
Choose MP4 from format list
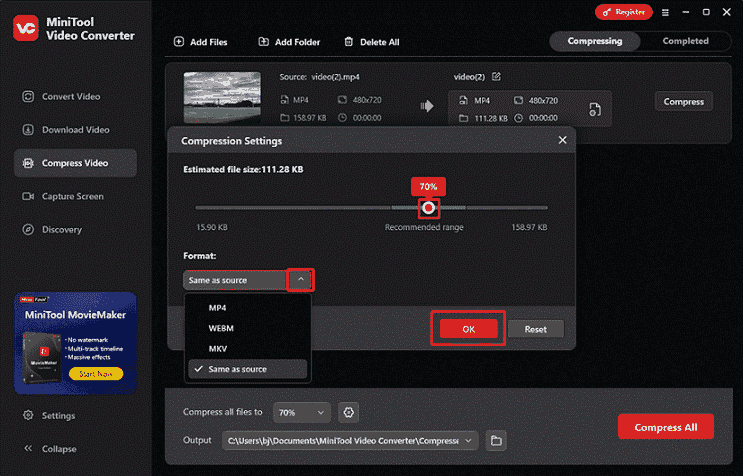coord(247,307)
